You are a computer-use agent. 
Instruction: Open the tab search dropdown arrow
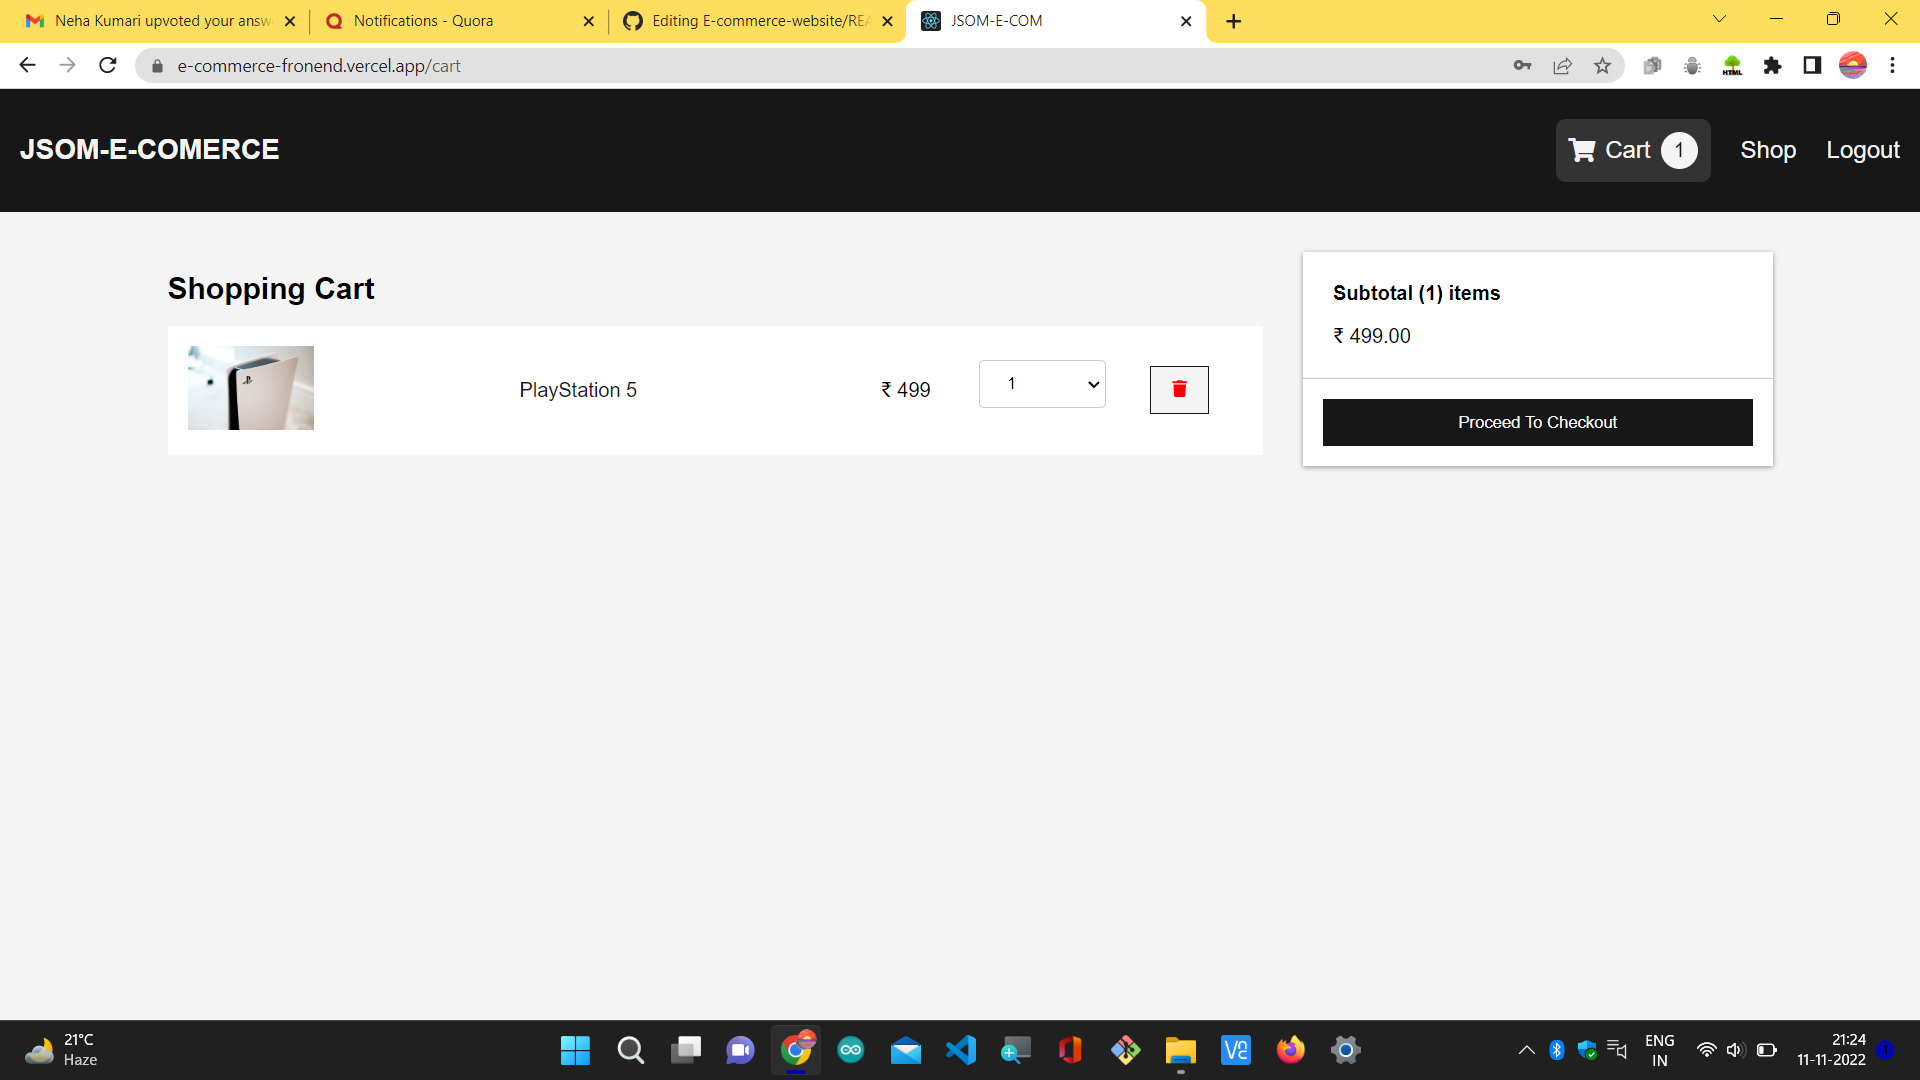click(x=1719, y=19)
